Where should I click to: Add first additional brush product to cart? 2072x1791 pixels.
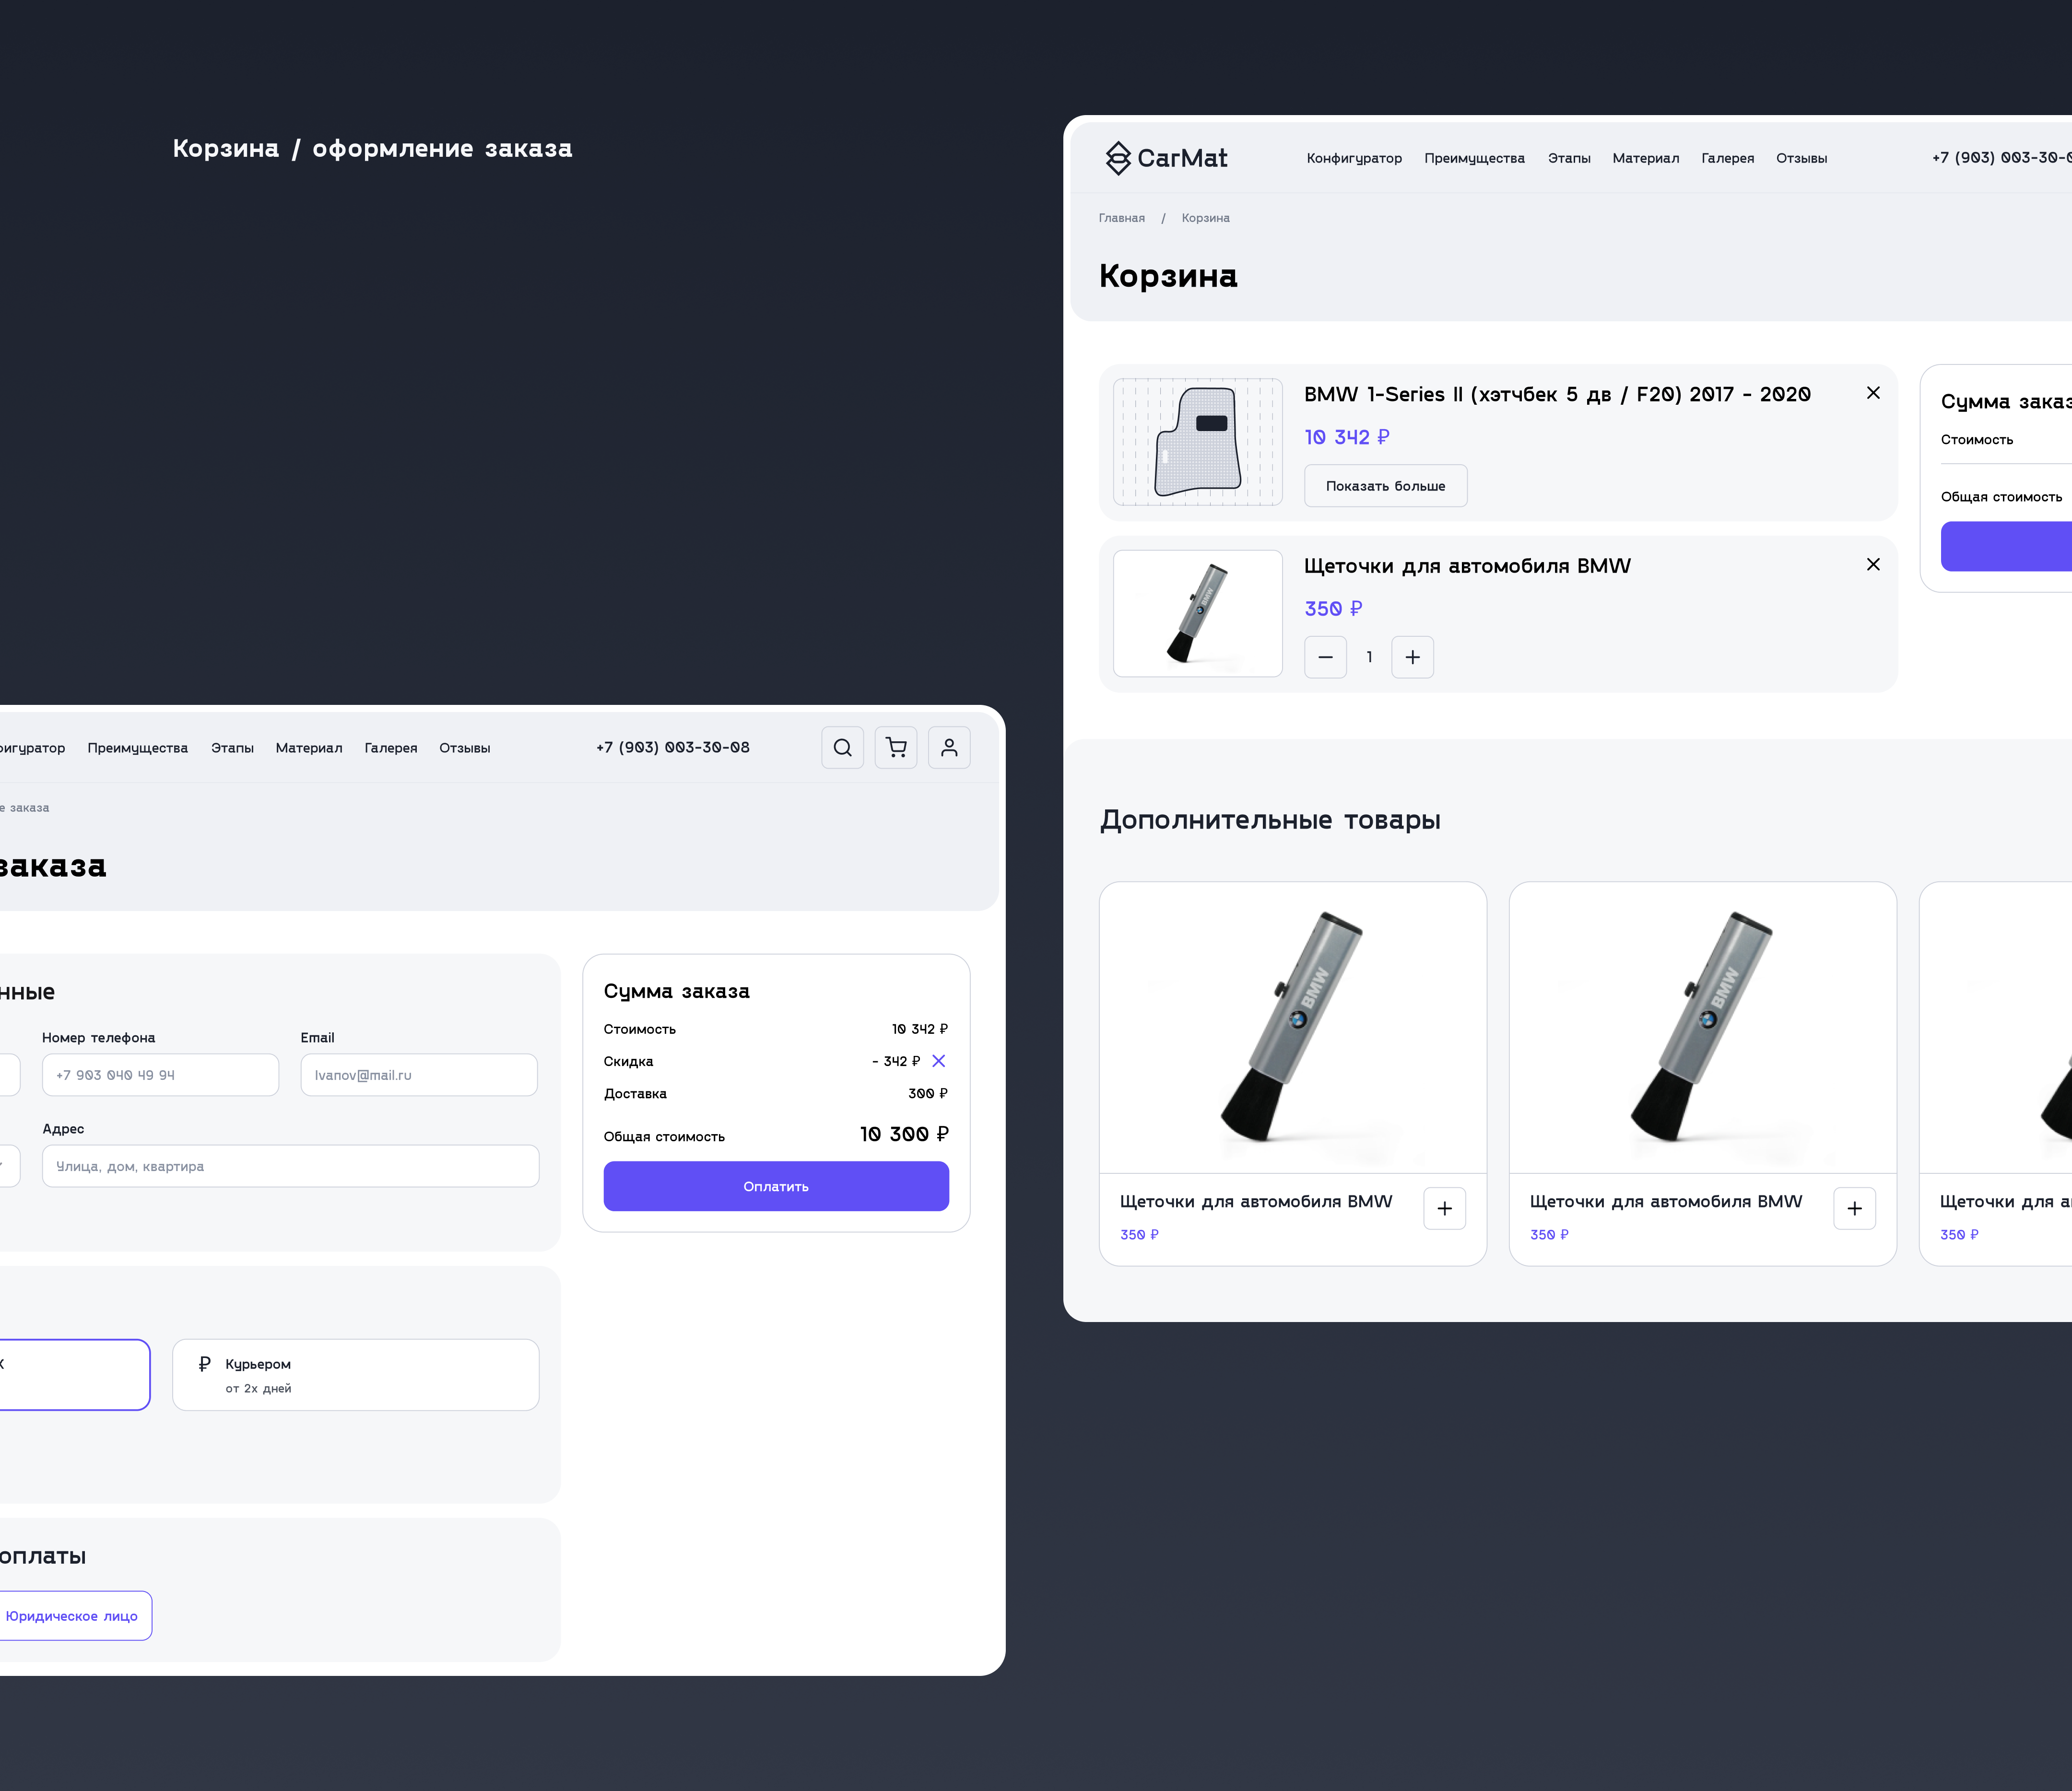[1444, 1208]
